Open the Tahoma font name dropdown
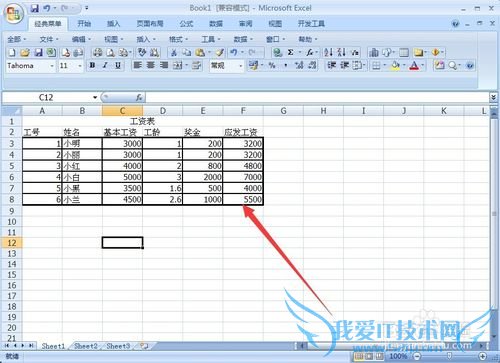The image size is (500, 363). [x=52, y=66]
